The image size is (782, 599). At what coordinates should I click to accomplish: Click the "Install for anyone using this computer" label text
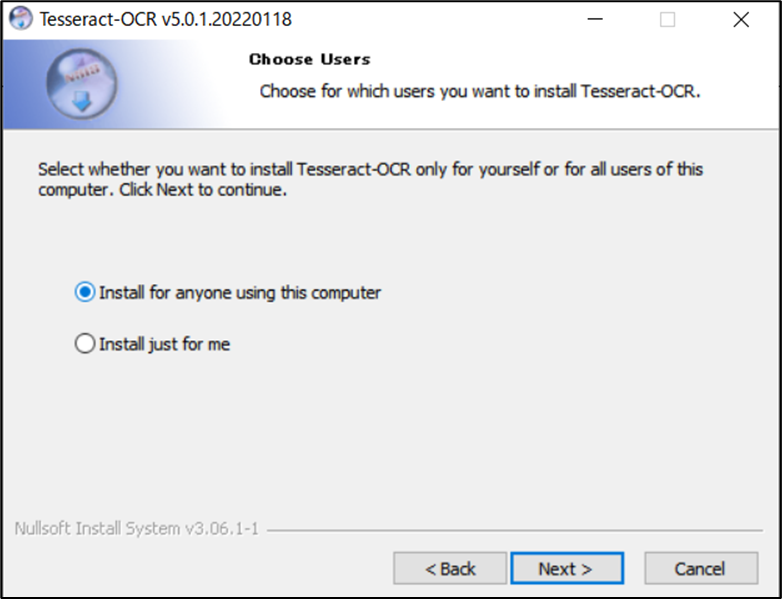point(240,293)
